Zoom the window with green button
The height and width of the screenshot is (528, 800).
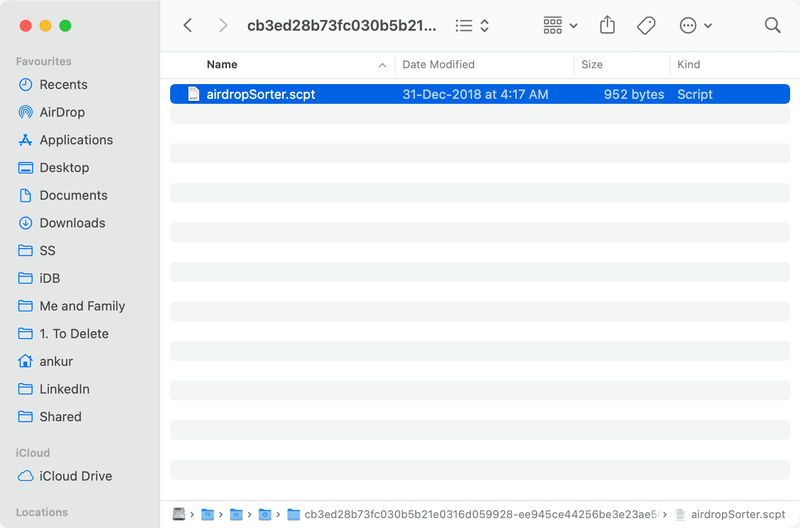coord(65,26)
